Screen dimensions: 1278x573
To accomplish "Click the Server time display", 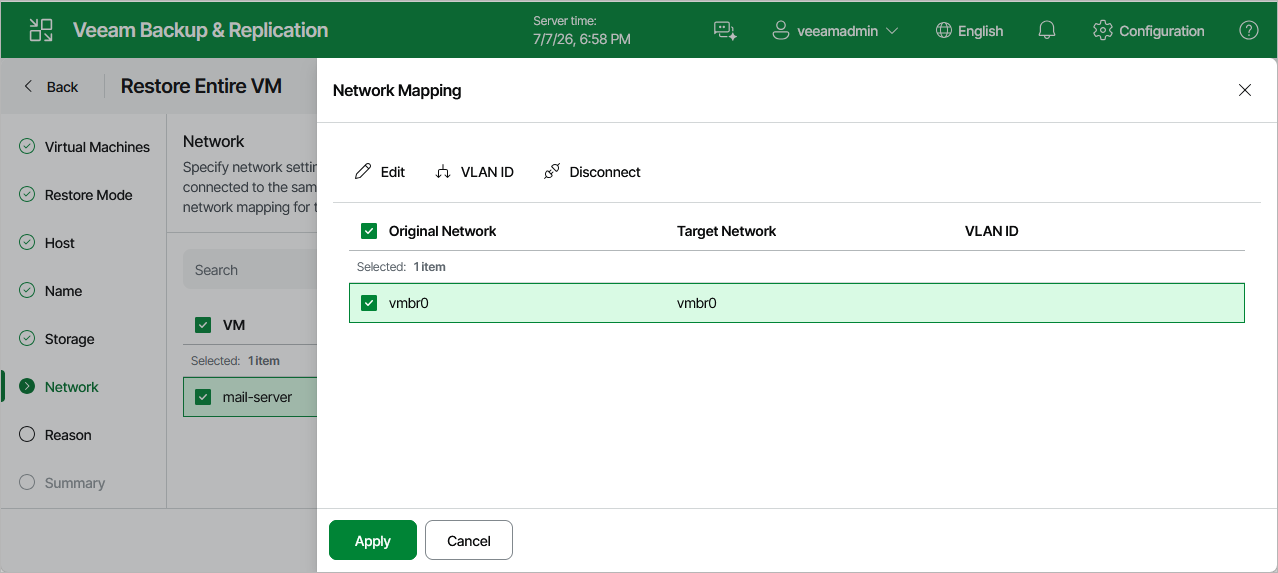I will (582, 30).
